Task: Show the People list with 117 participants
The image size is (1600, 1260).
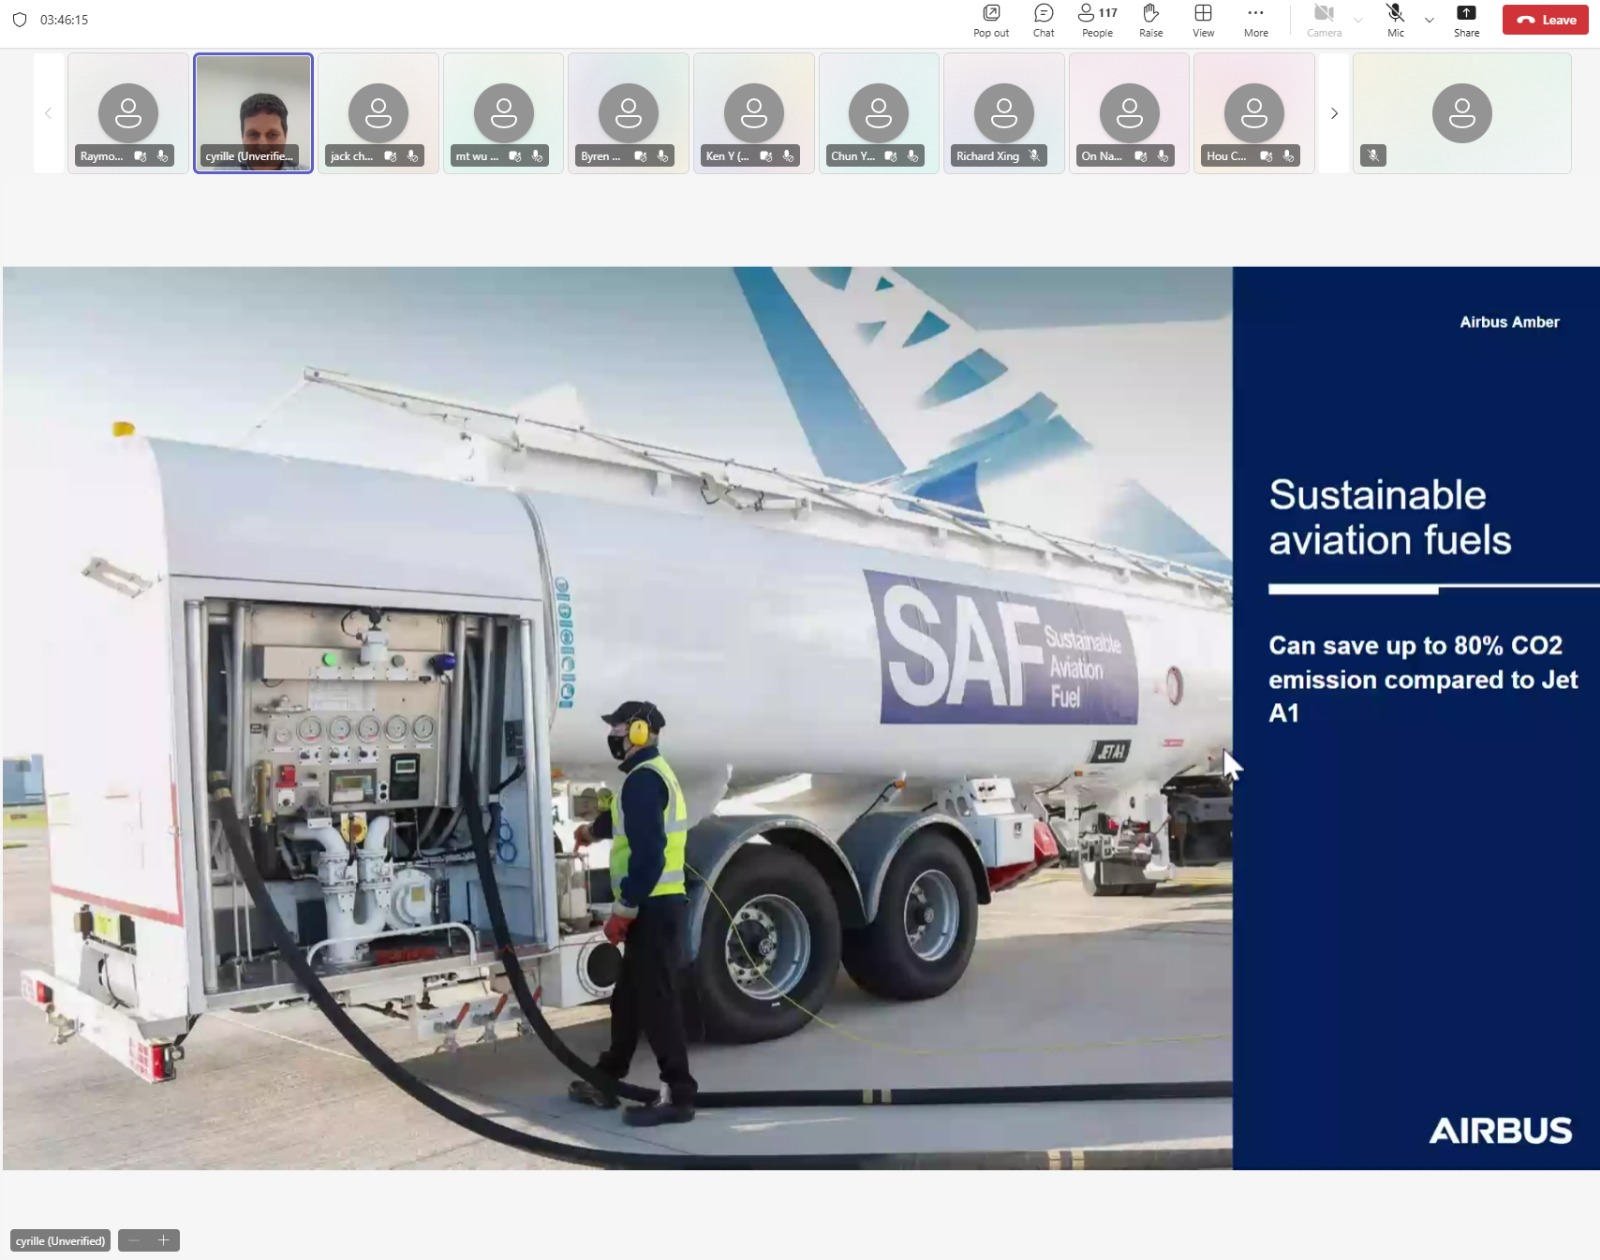Action: pyautogui.click(x=1097, y=20)
